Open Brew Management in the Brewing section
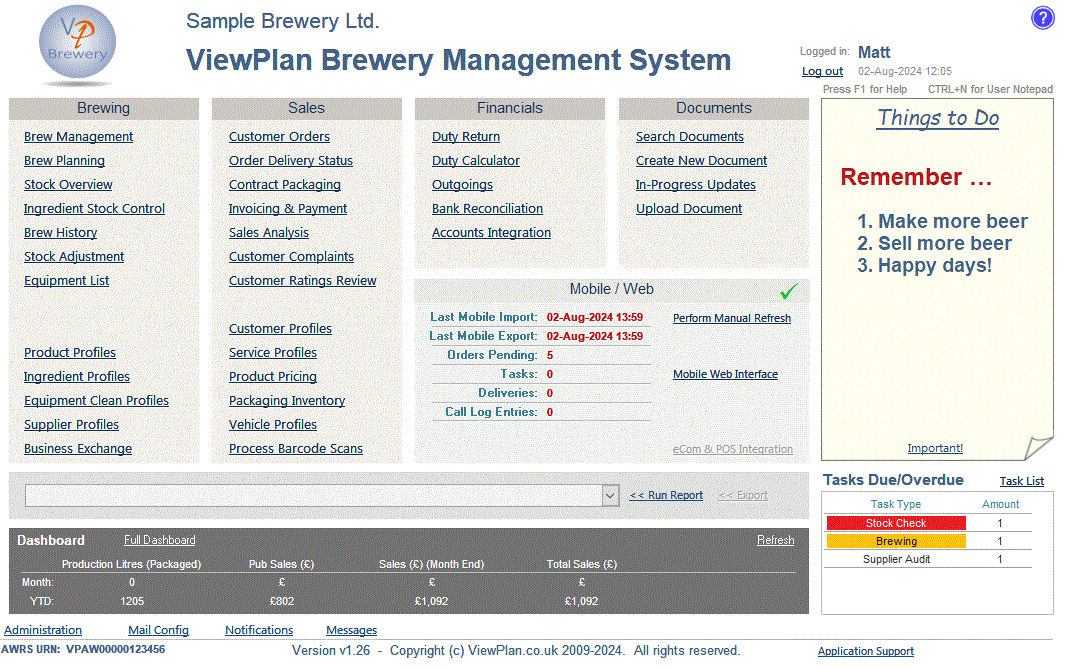Image resolution: width=1068 pixels, height=669 pixels. pos(77,136)
